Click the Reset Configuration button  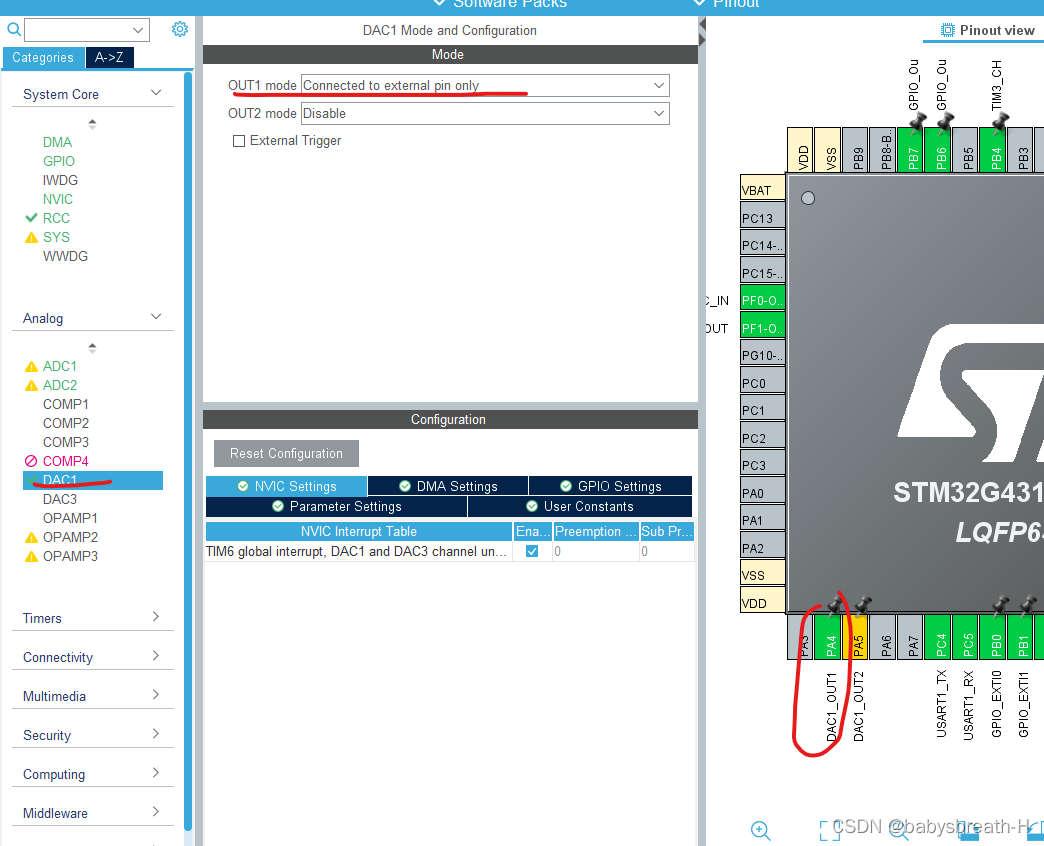[286, 453]
